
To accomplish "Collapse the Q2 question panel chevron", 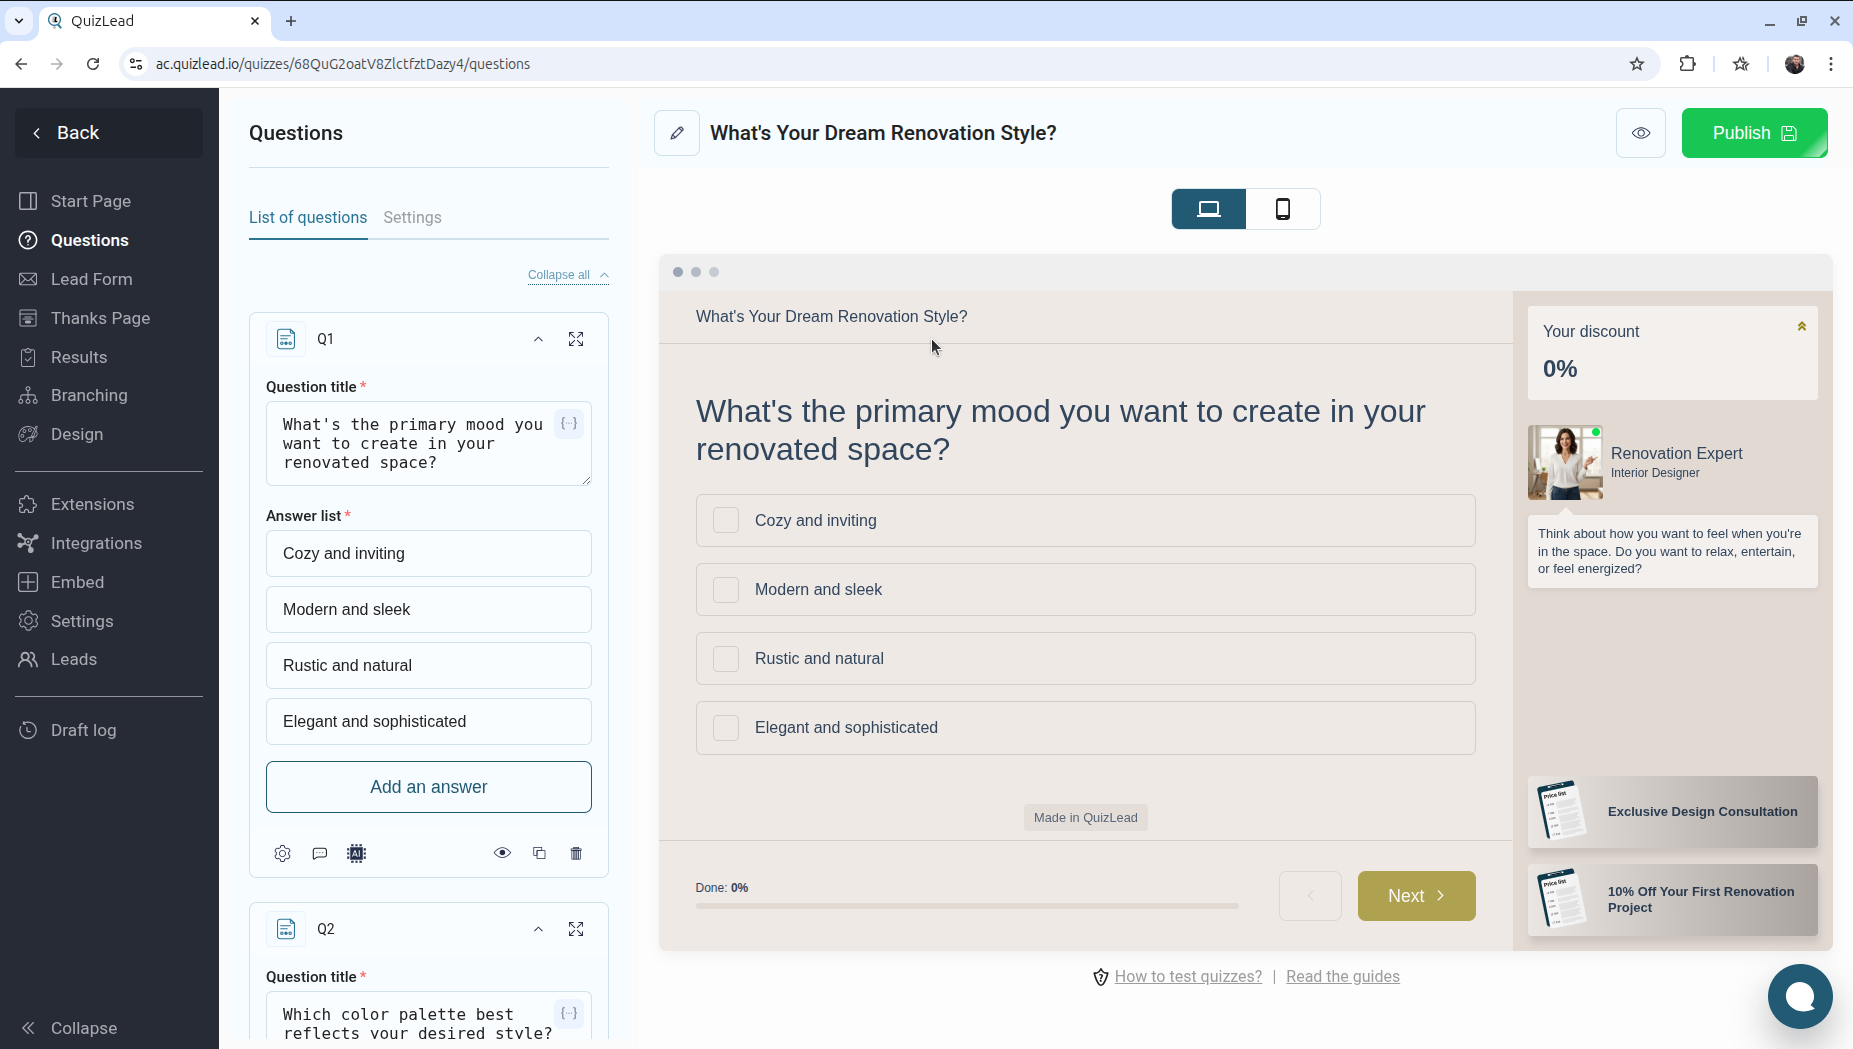I will pyautogui.click(x=538, y=929).
